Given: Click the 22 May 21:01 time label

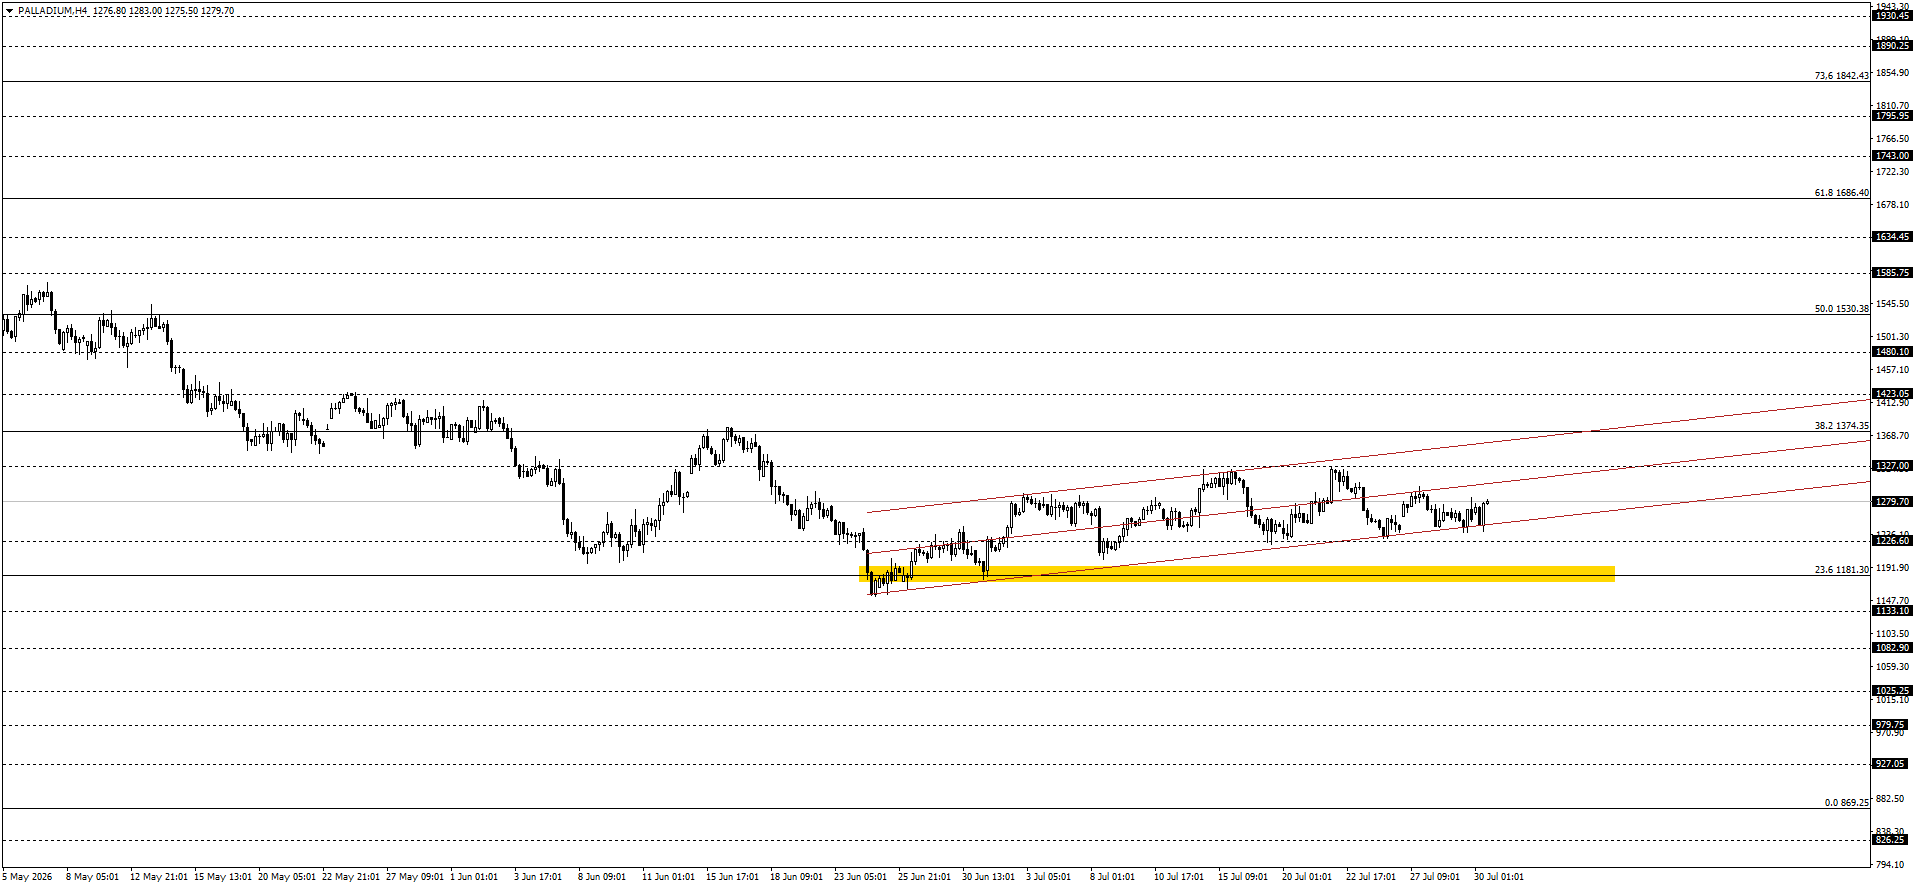Looking at the screenshot, I should coord(350,877).
